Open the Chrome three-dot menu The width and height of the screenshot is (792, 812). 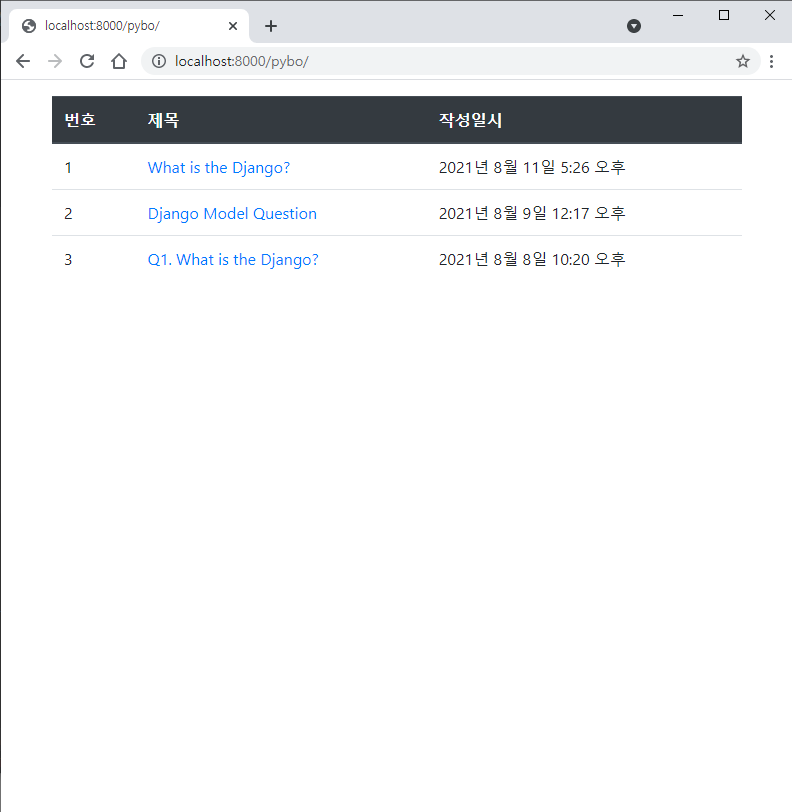[772, 61]
